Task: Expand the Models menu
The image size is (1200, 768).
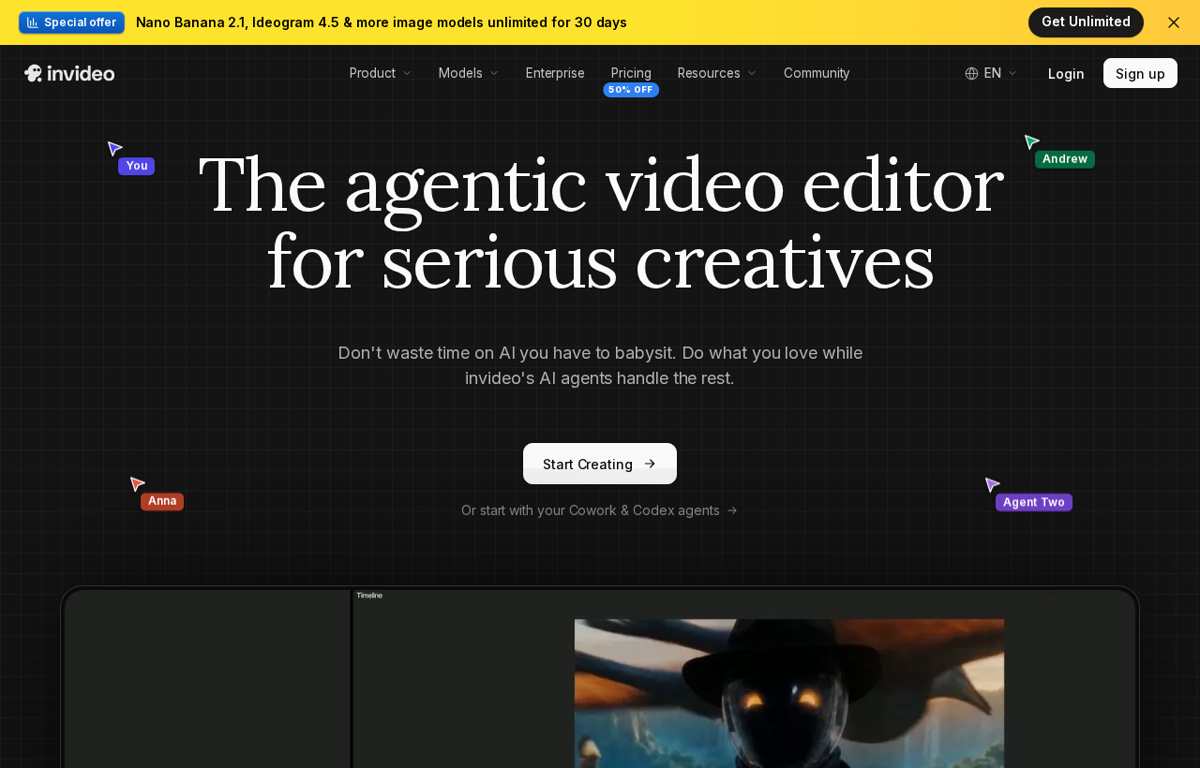Action: 468,73
